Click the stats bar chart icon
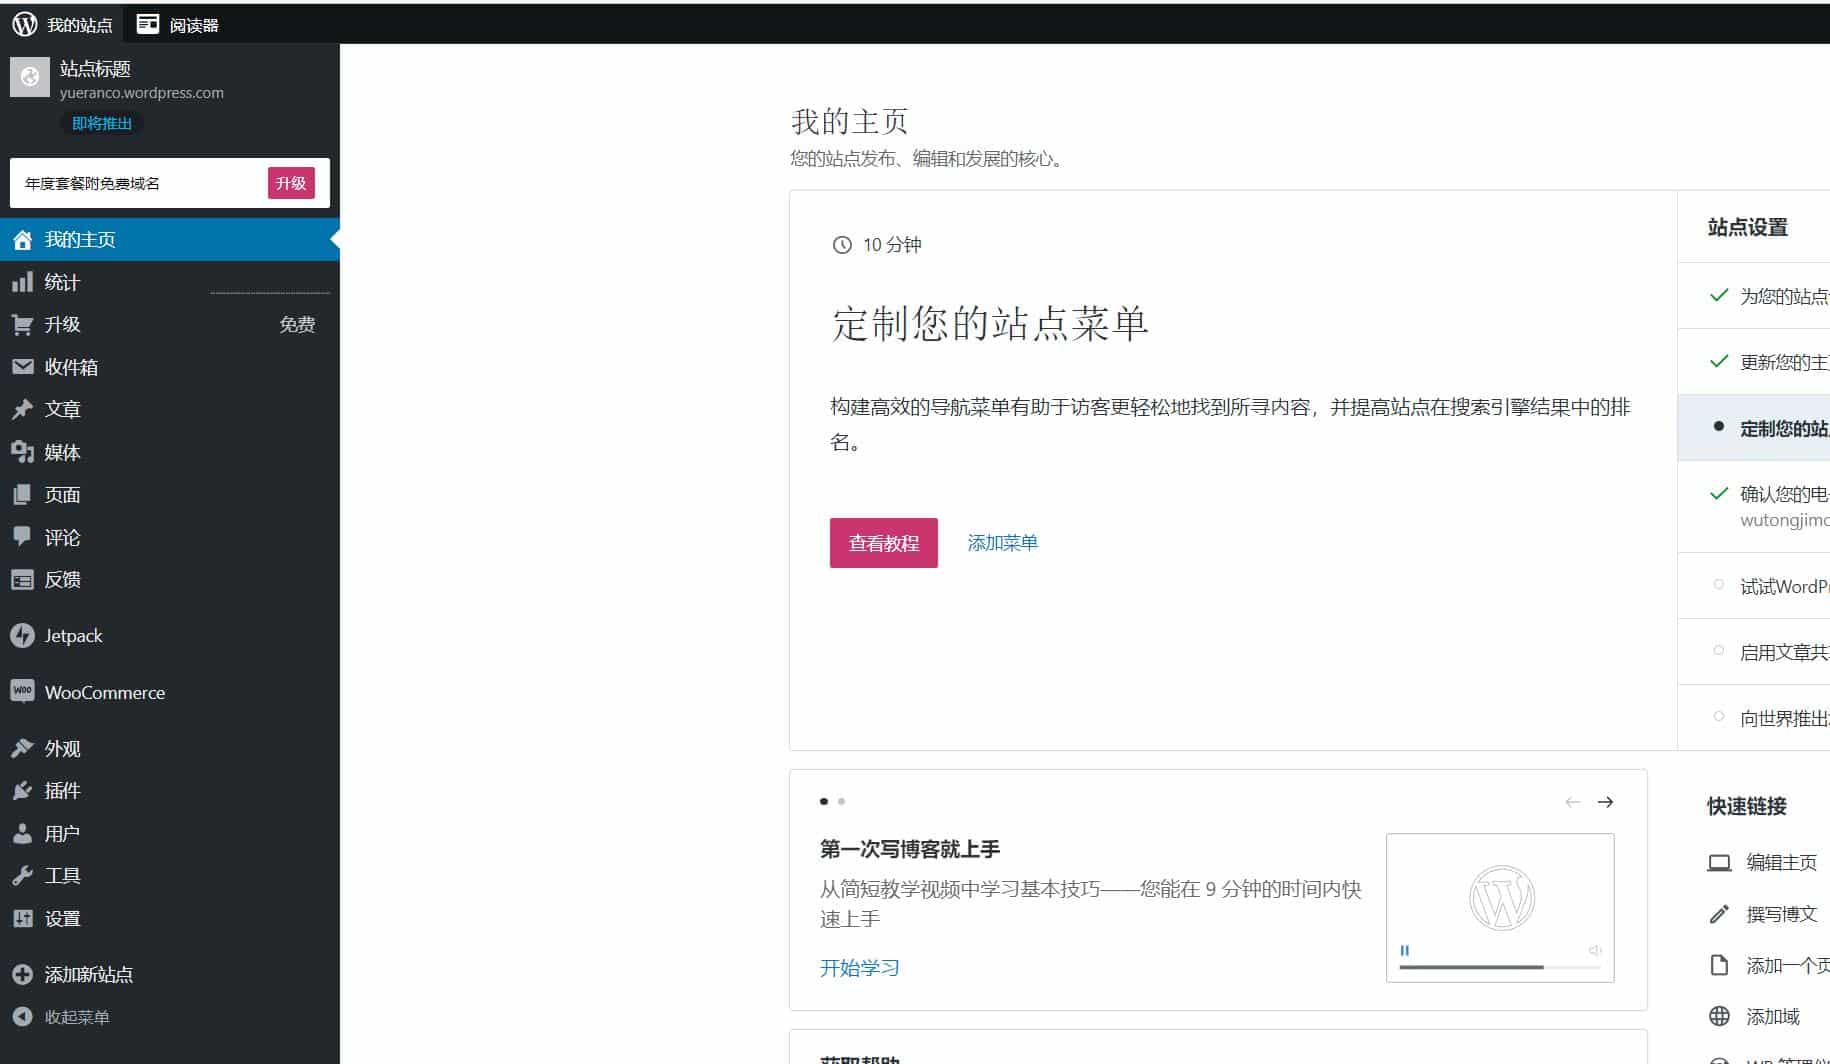This screenshot has height=1064, width=1830. click(22, 282)
